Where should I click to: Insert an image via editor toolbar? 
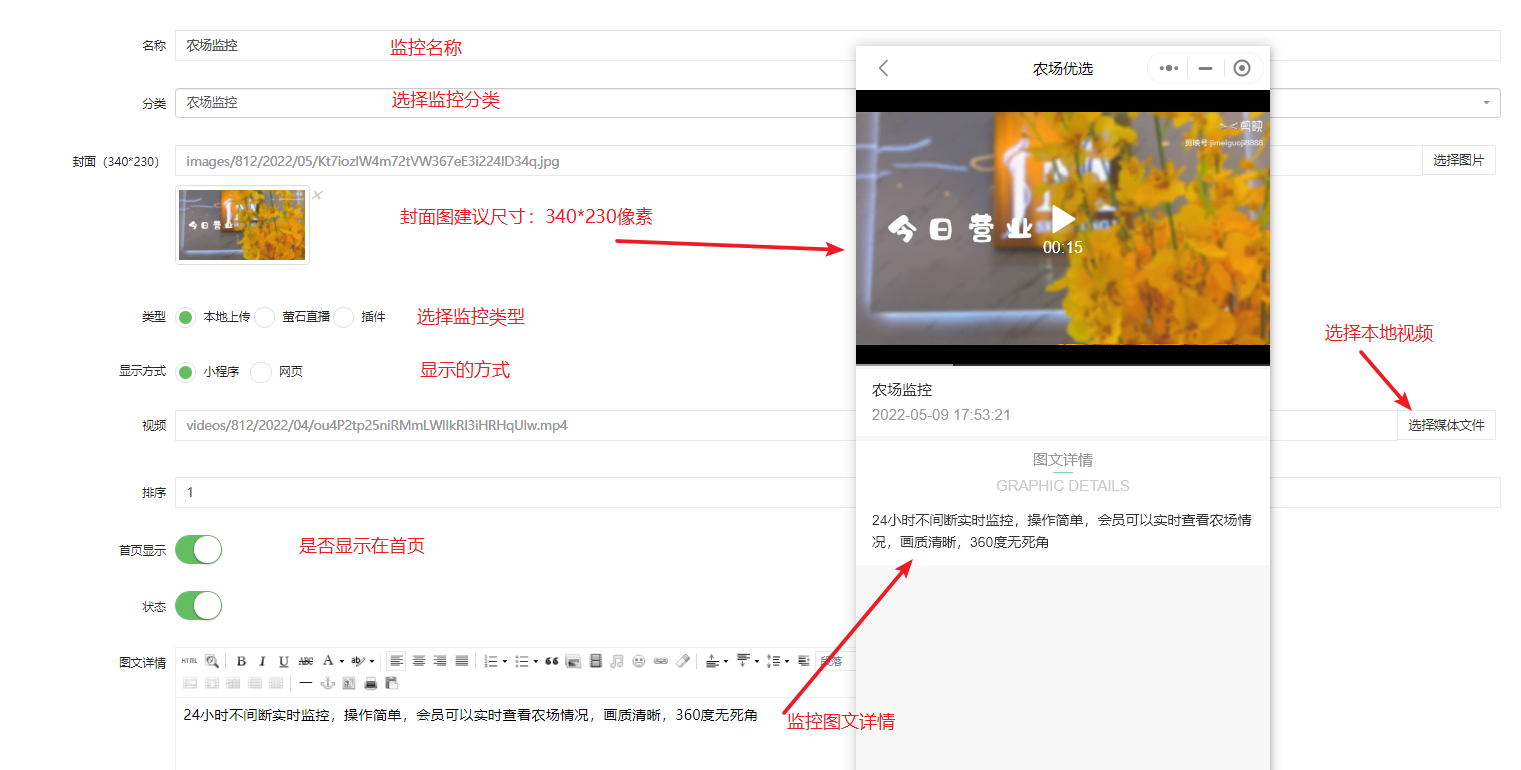click(x=573, y=661)
